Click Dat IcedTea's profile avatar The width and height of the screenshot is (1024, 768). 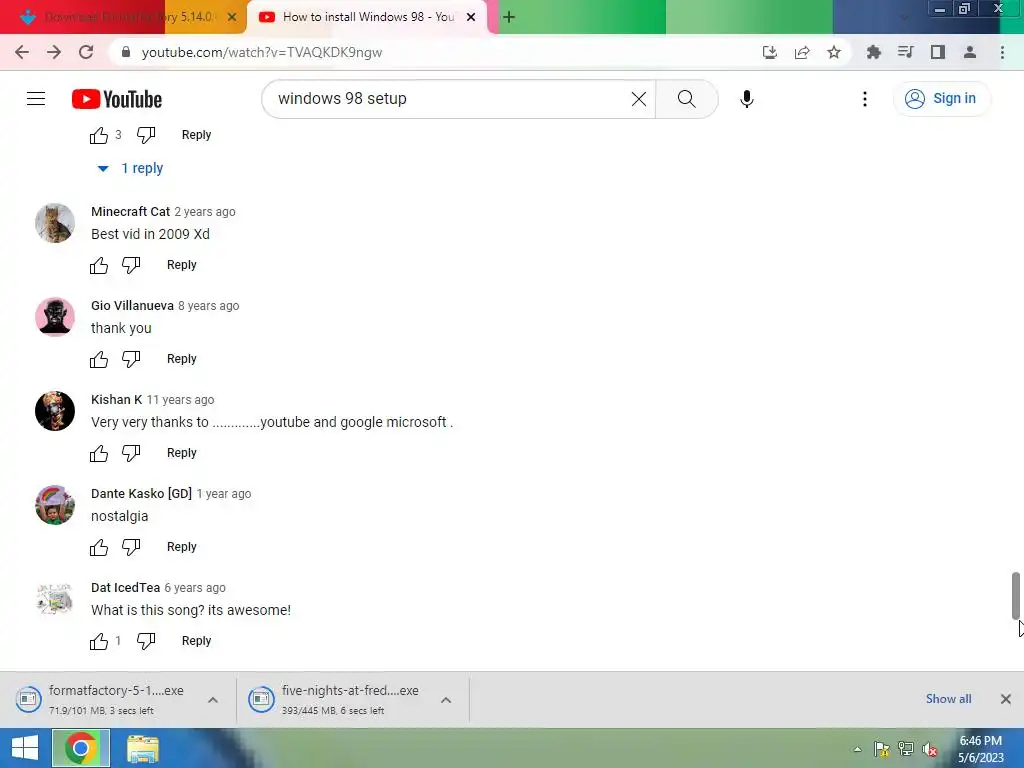(55, 599)
